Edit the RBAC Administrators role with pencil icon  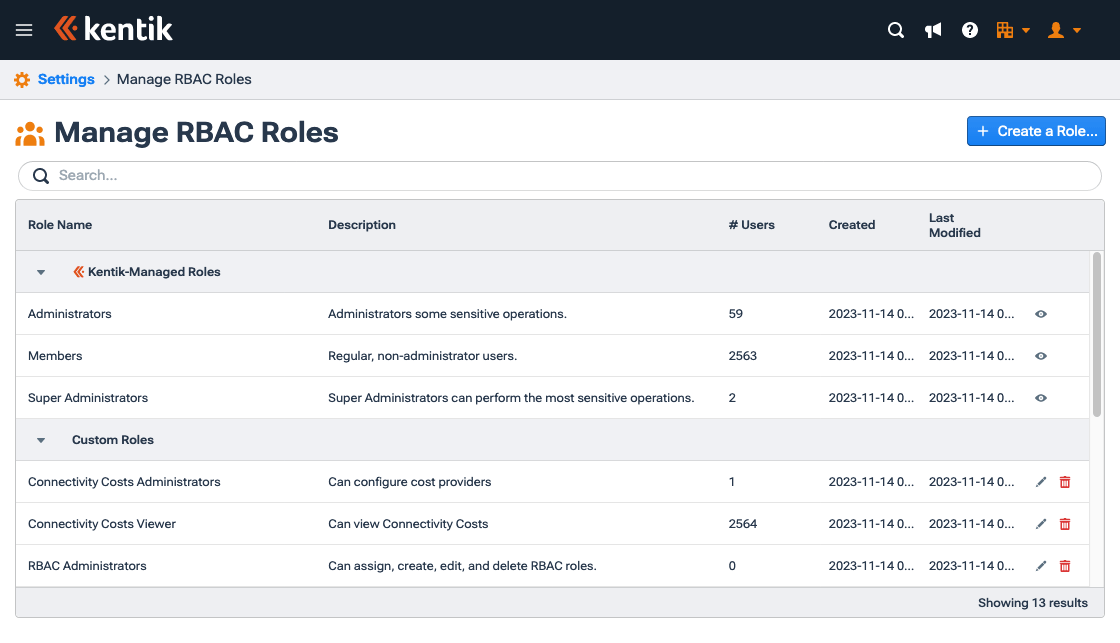click(1041, 565)
